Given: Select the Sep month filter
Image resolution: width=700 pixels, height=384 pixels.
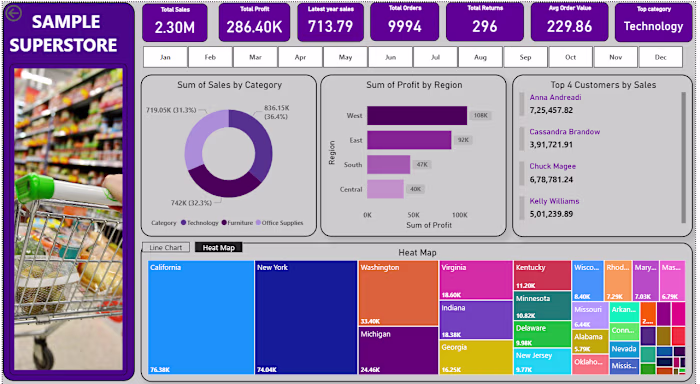Looking at the screenshot, I should pos(526,57).
